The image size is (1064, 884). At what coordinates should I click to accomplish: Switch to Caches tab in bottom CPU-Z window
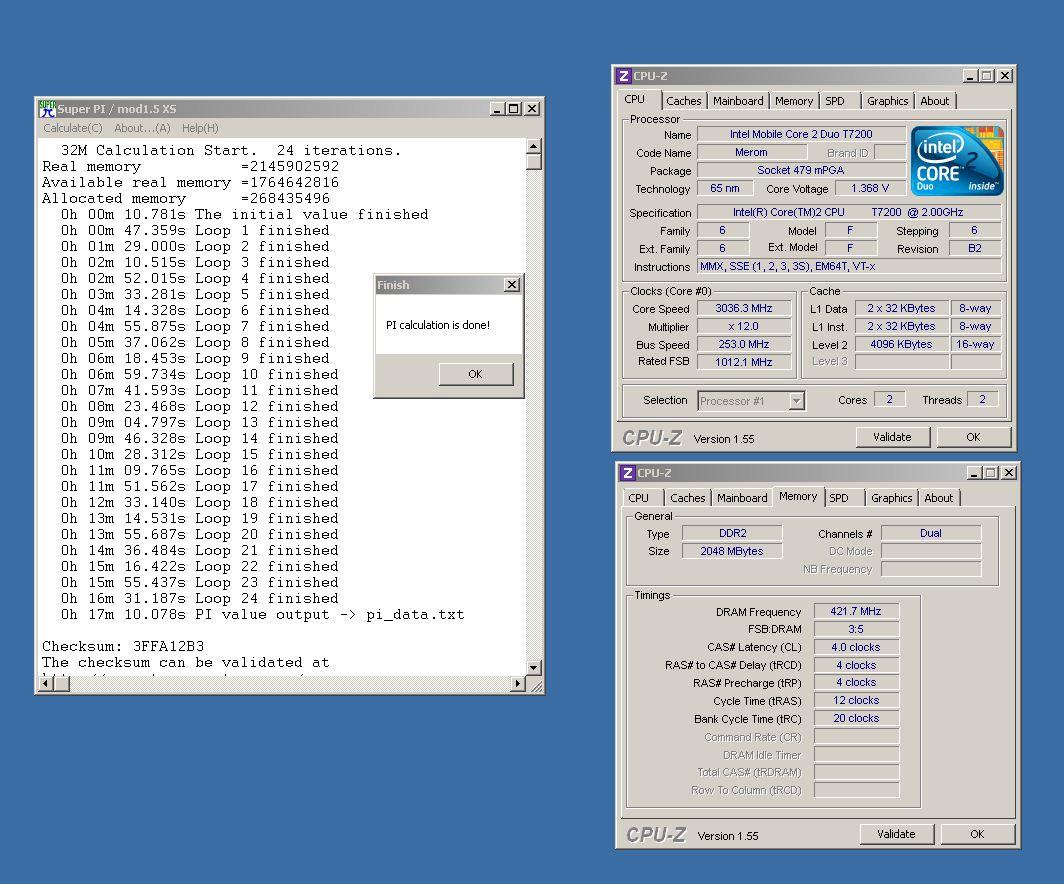(x=687, y=498)
